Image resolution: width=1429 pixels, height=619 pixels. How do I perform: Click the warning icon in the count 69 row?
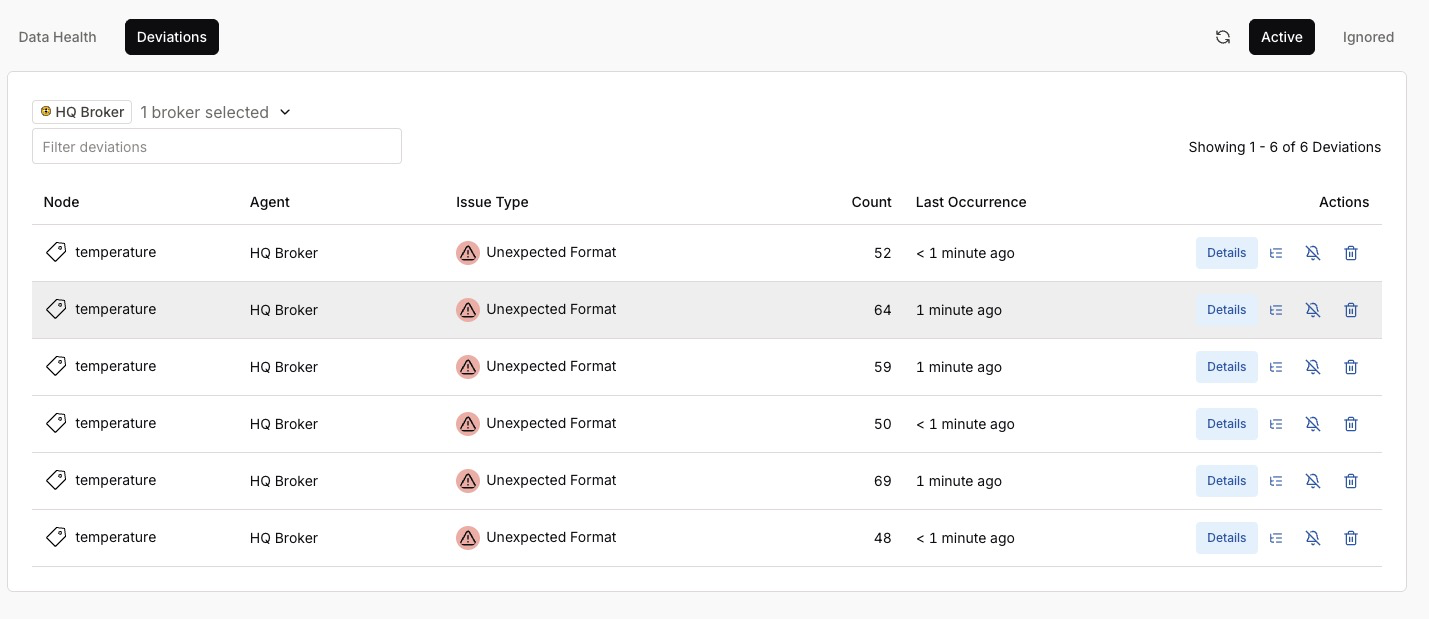click(467, 481)
